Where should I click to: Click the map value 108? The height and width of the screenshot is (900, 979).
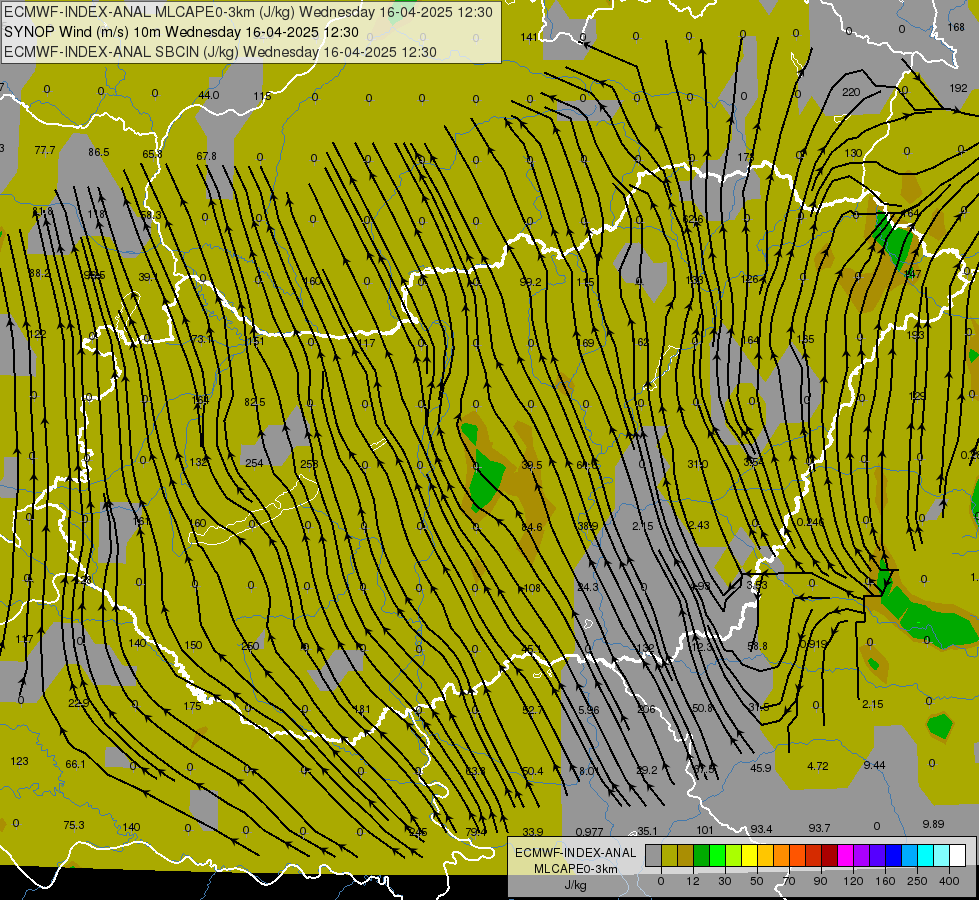click(x=532, y=588)
